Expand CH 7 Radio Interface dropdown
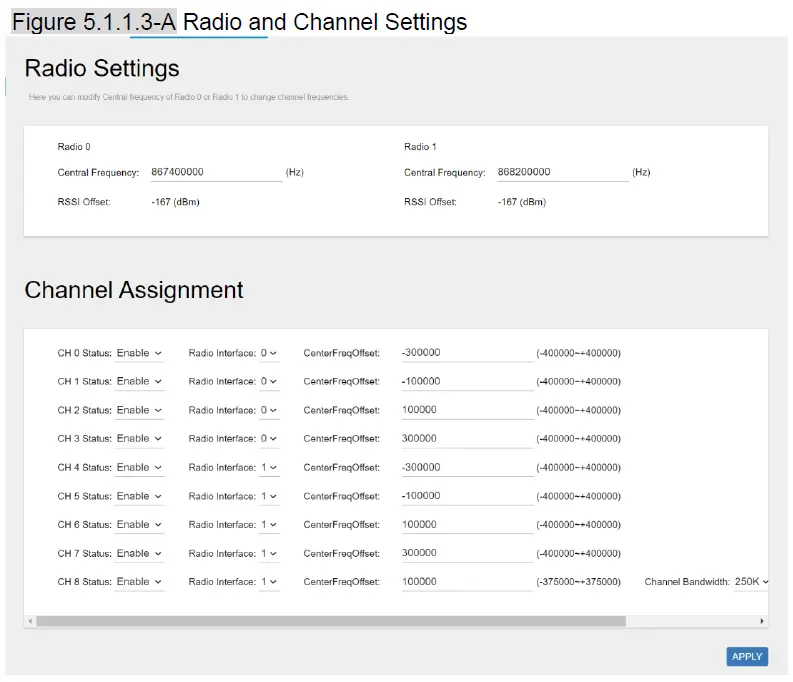Image resolution: width=793 pixels, height=682 pixels. click(268, 554)
